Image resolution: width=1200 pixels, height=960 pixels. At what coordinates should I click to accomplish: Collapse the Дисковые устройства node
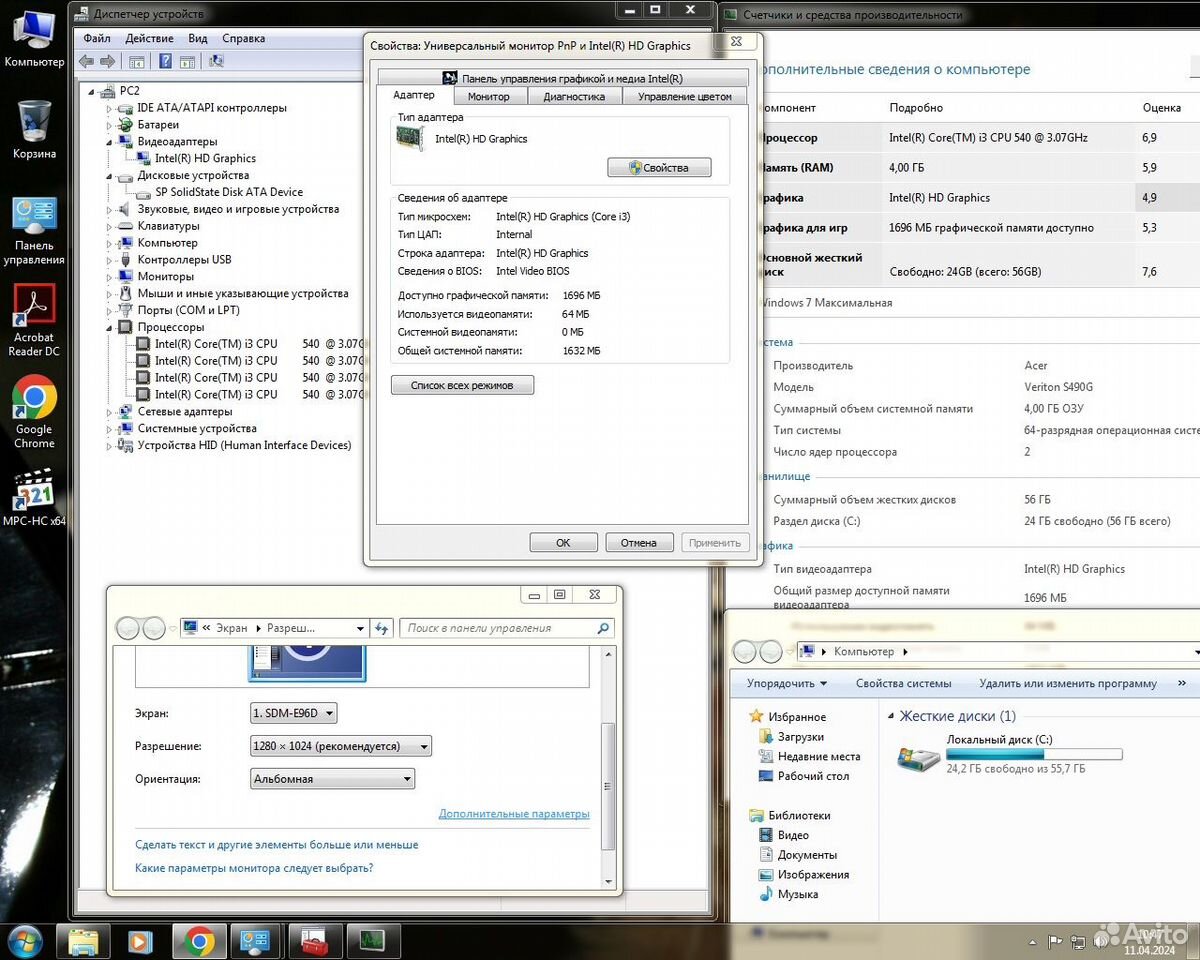coord(110,176)
